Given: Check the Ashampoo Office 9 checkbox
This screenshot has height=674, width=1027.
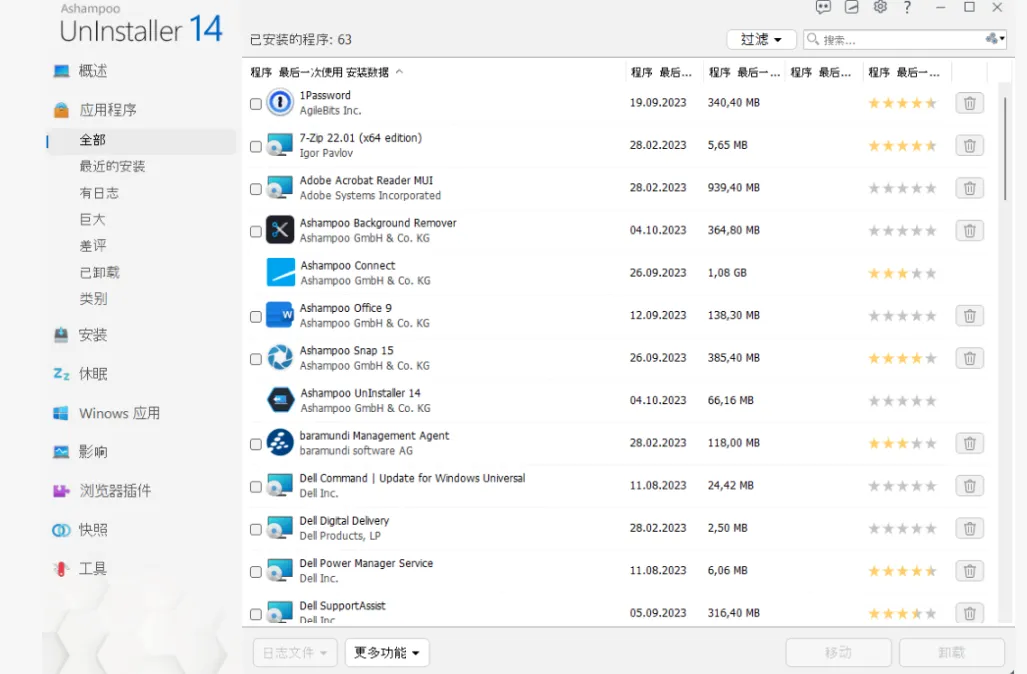Looking at the screenshot, I should pos(256,316).
